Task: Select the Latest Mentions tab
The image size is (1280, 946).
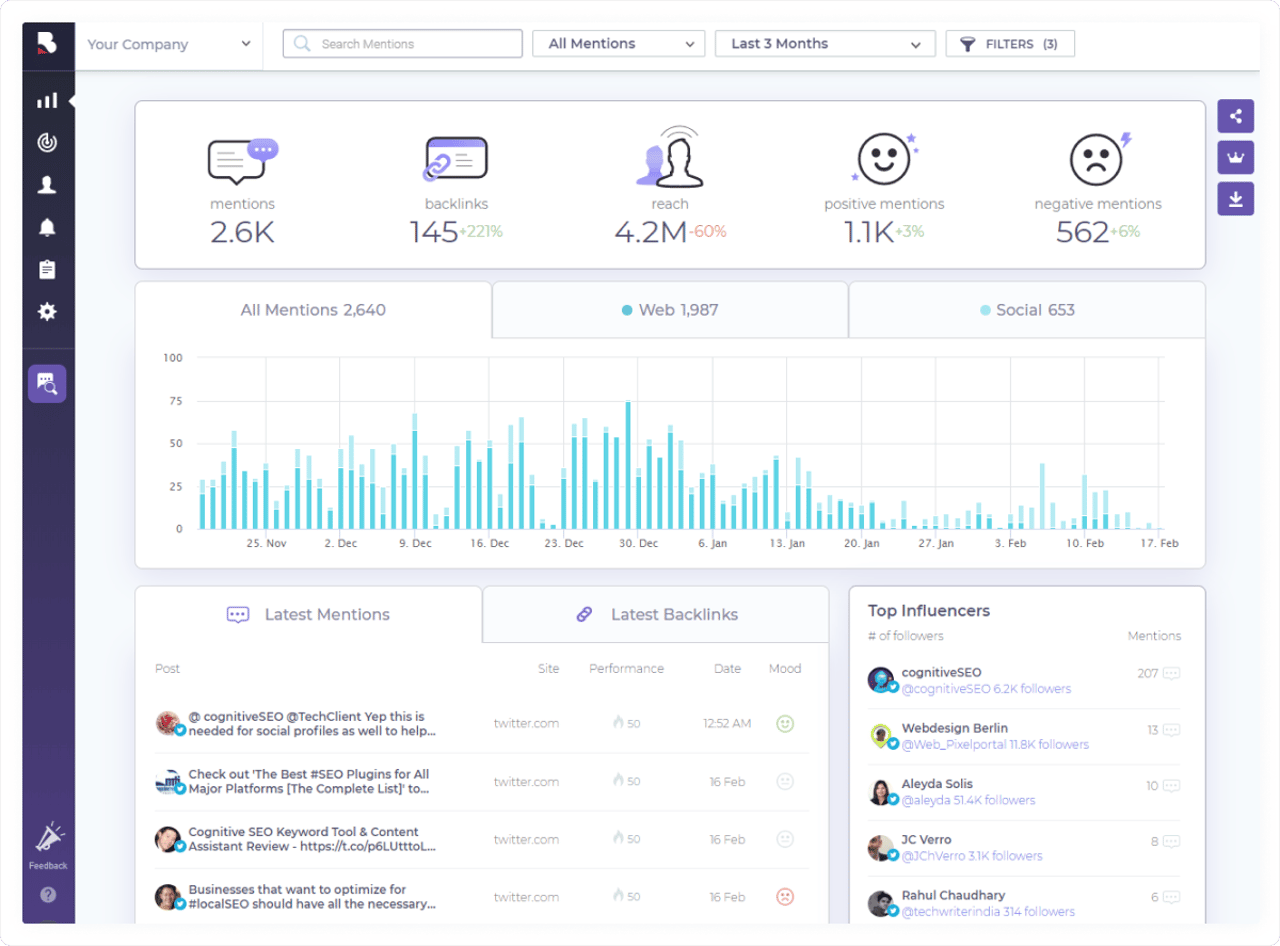Action: coord(309,615)
